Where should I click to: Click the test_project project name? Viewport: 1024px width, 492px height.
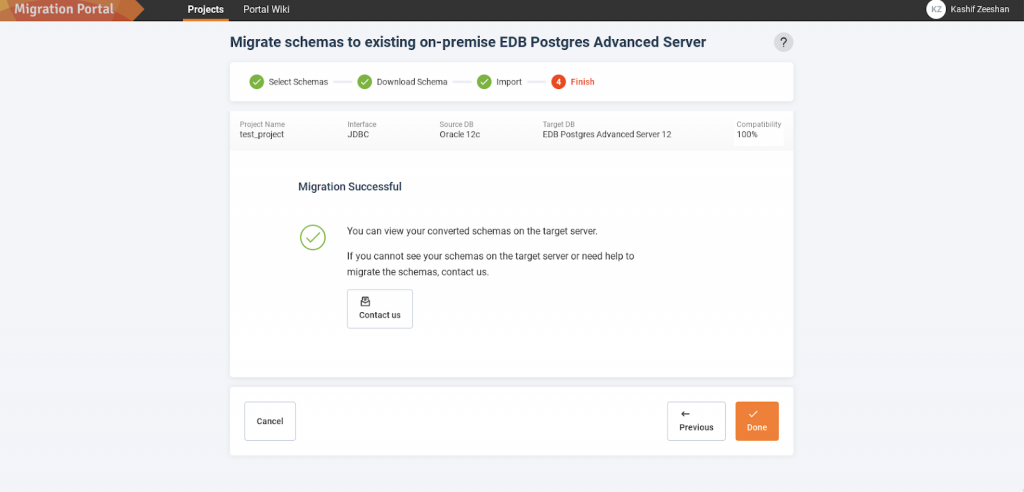(x=262, y=134)
